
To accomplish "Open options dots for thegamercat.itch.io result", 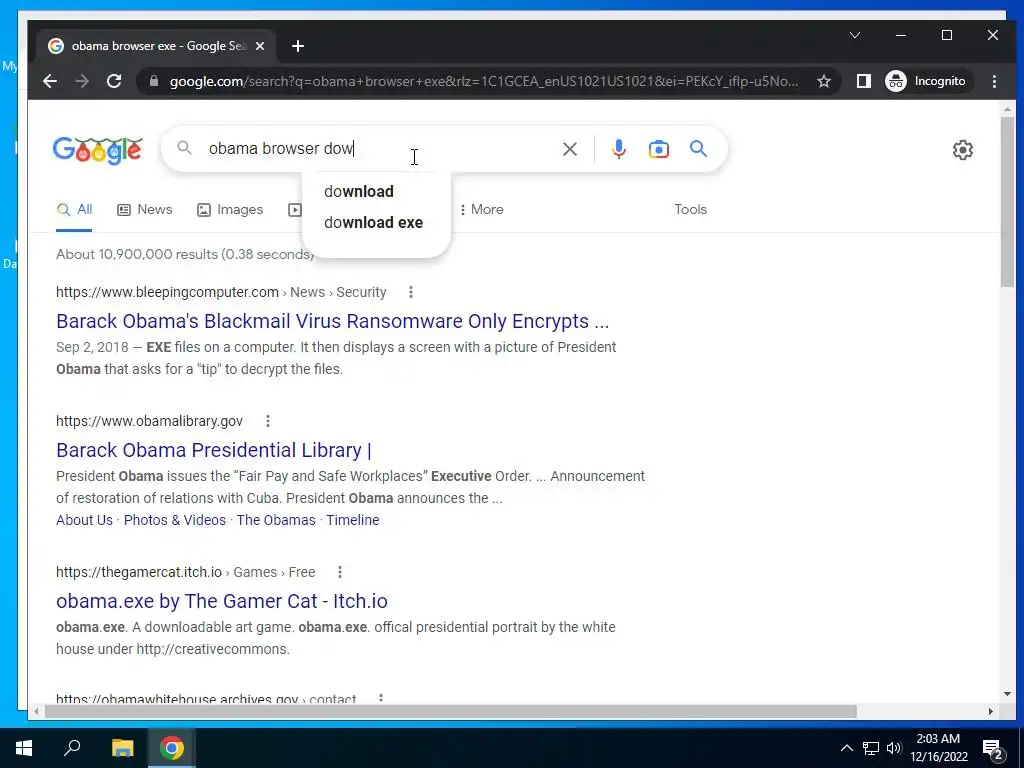I will pos(340,572).
